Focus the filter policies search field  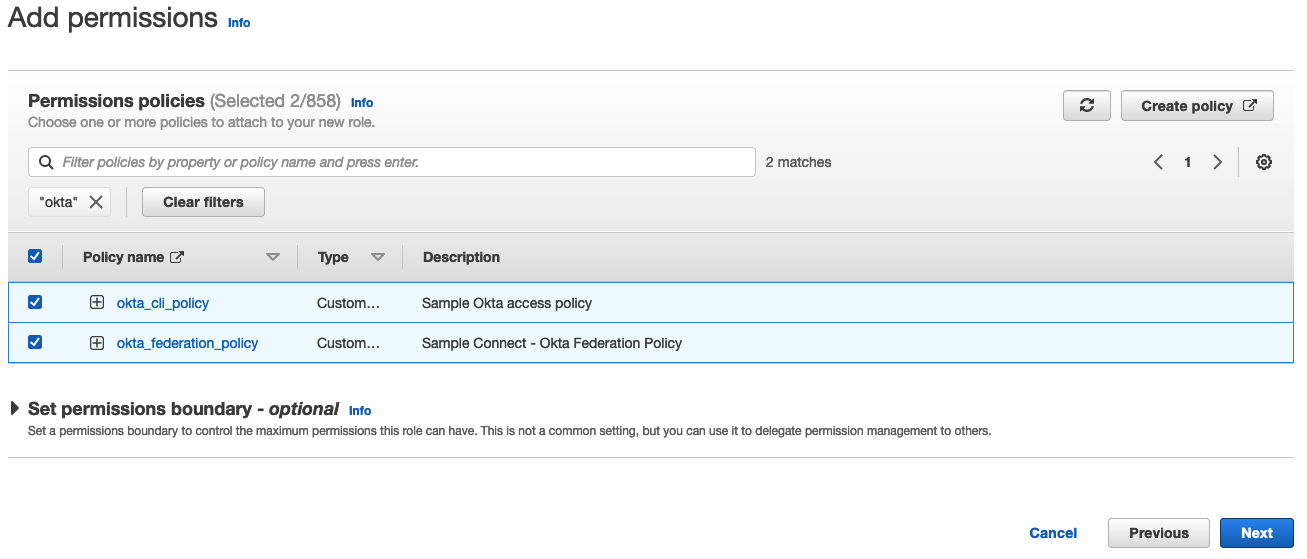pos(400,162)
